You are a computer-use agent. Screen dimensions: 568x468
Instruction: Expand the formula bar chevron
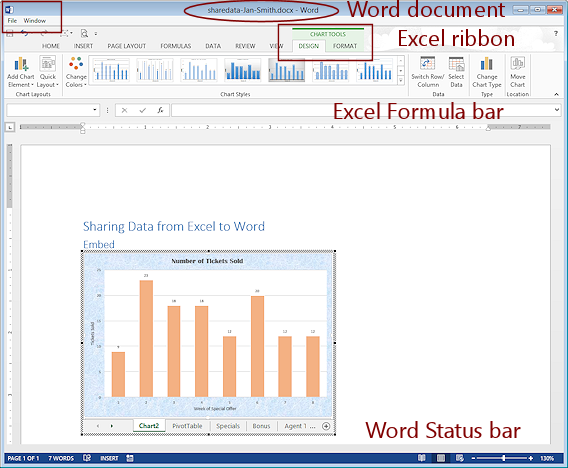coord(557,109)
